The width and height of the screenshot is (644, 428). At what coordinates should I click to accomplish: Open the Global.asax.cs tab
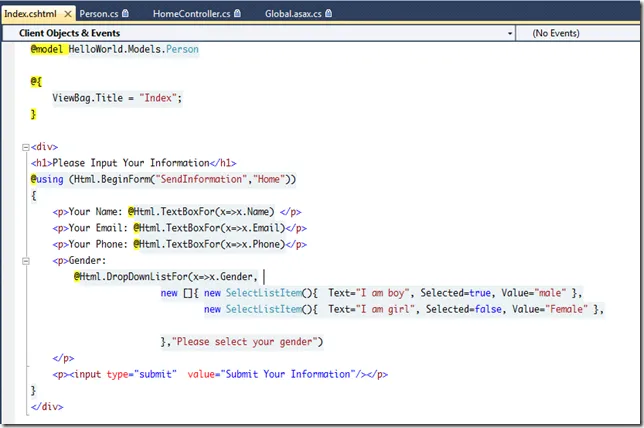coord(293,14)
